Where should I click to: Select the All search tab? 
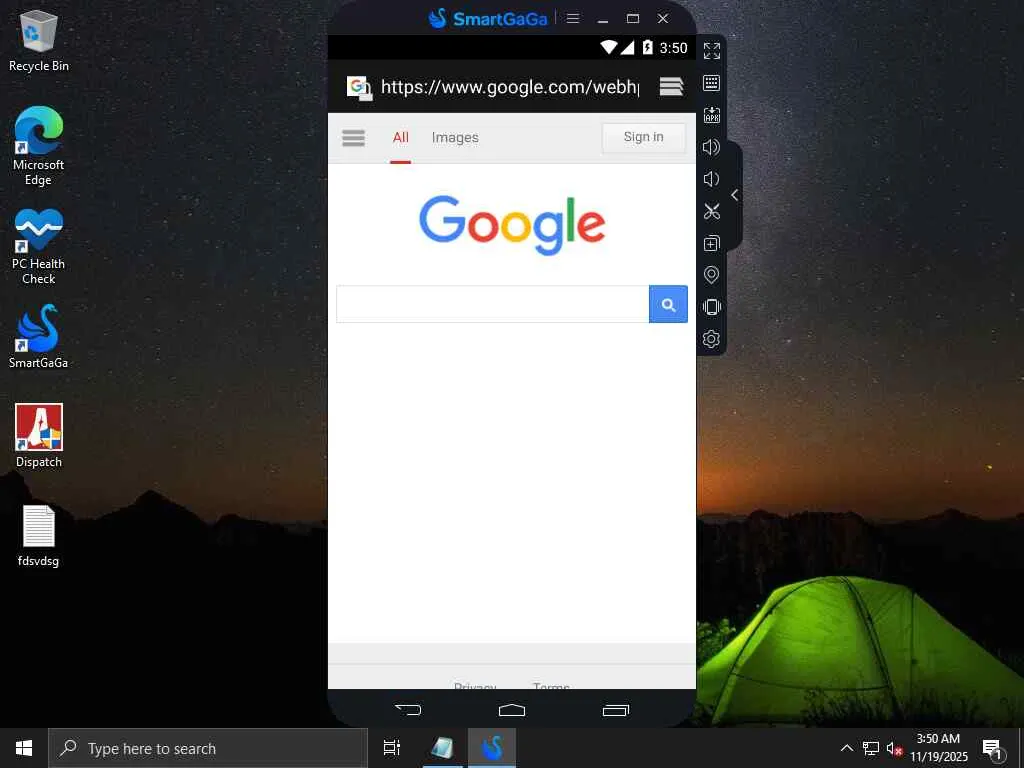click(x=400, y=138)
